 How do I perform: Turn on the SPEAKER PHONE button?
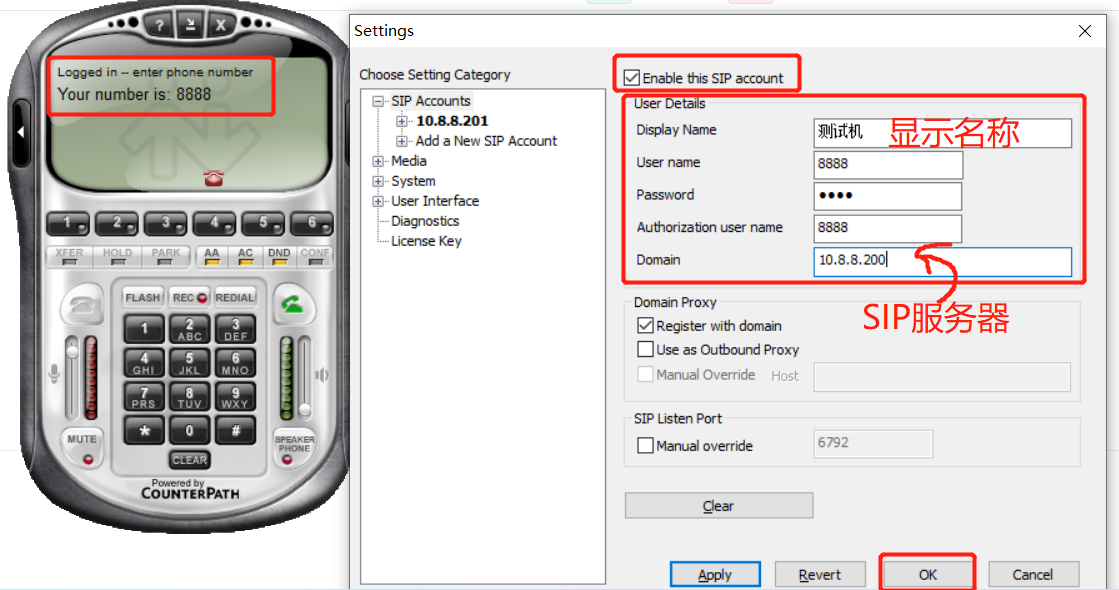(x=294, y=448)
